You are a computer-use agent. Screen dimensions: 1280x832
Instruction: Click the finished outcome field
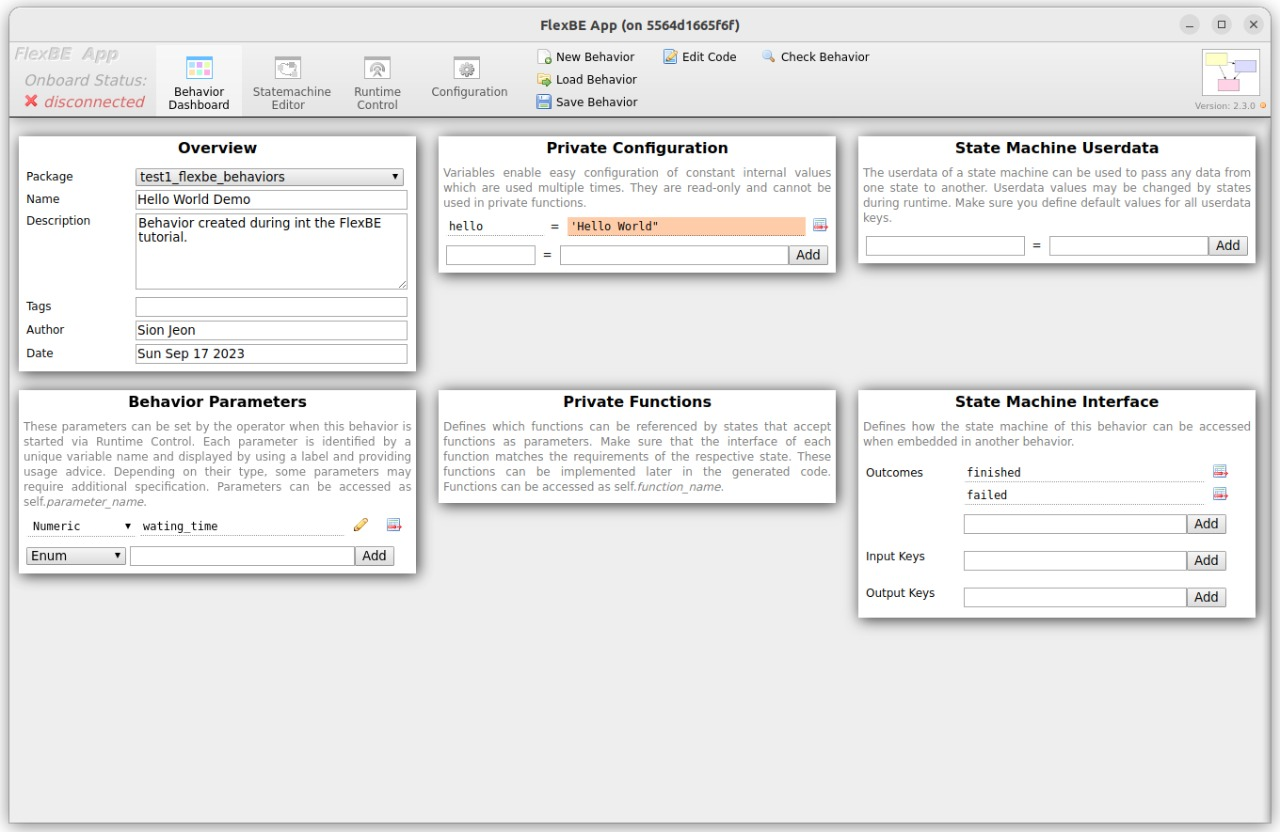(x=1084, y=473)
